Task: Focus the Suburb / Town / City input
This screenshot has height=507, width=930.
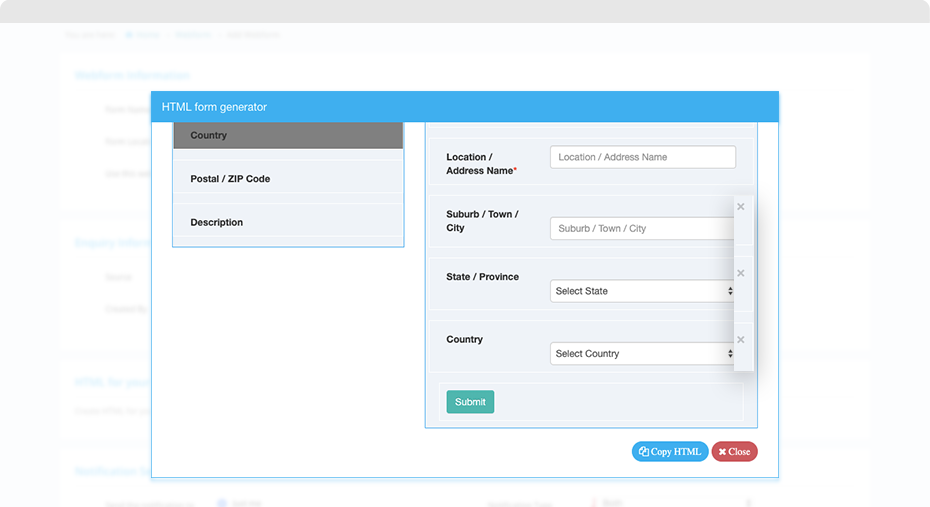Action: (642, 228)
